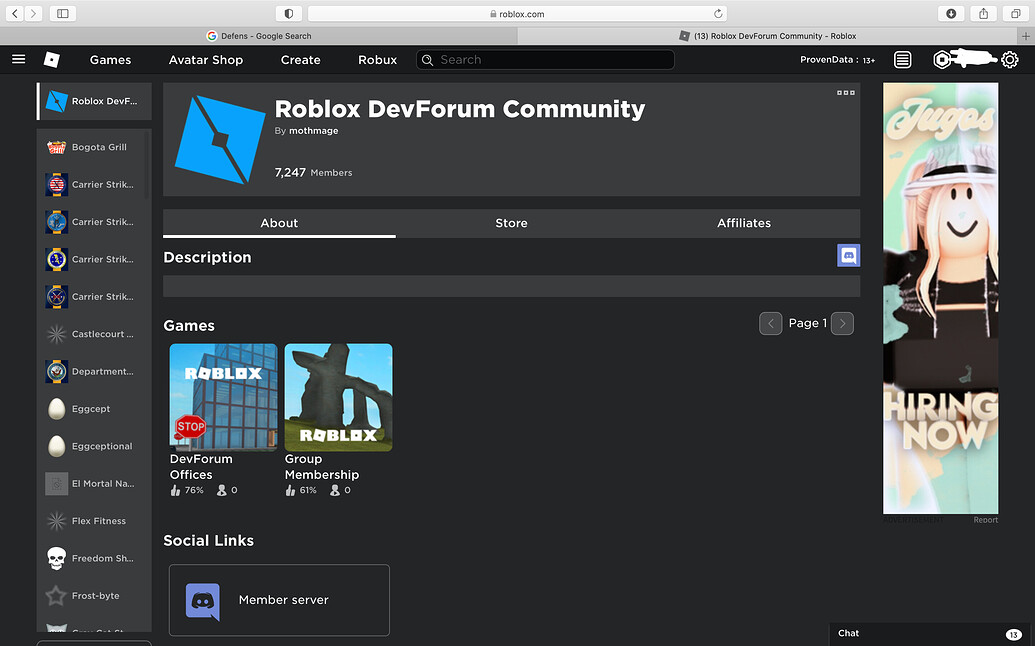Switch to the Store tab

(512, 223)
